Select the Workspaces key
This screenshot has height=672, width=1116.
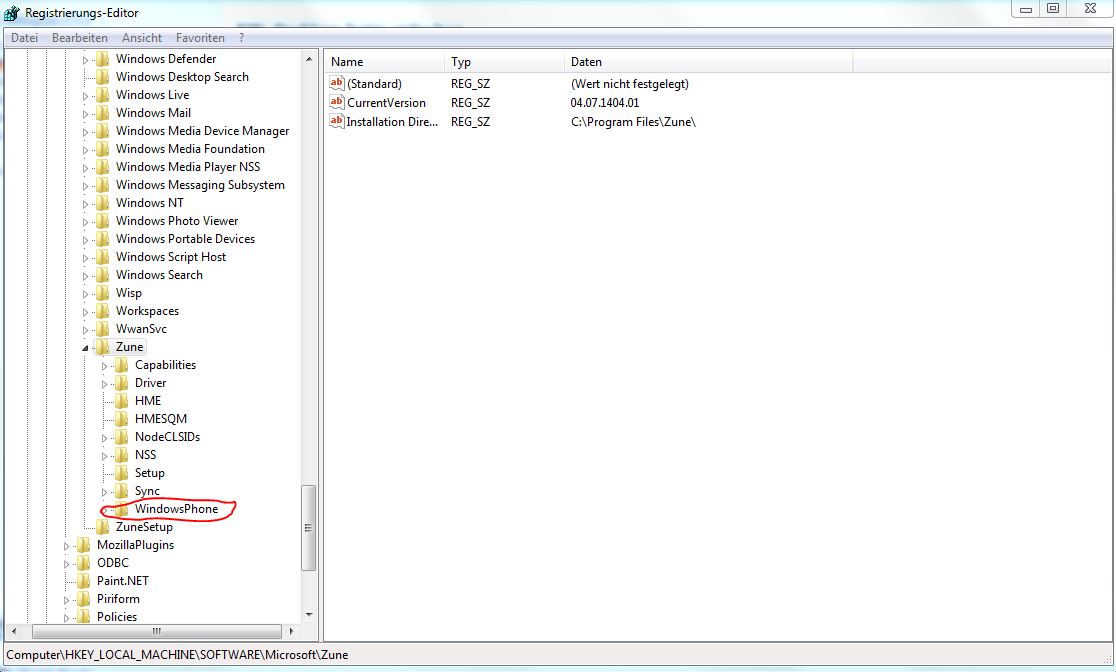(x=147, y=311)
